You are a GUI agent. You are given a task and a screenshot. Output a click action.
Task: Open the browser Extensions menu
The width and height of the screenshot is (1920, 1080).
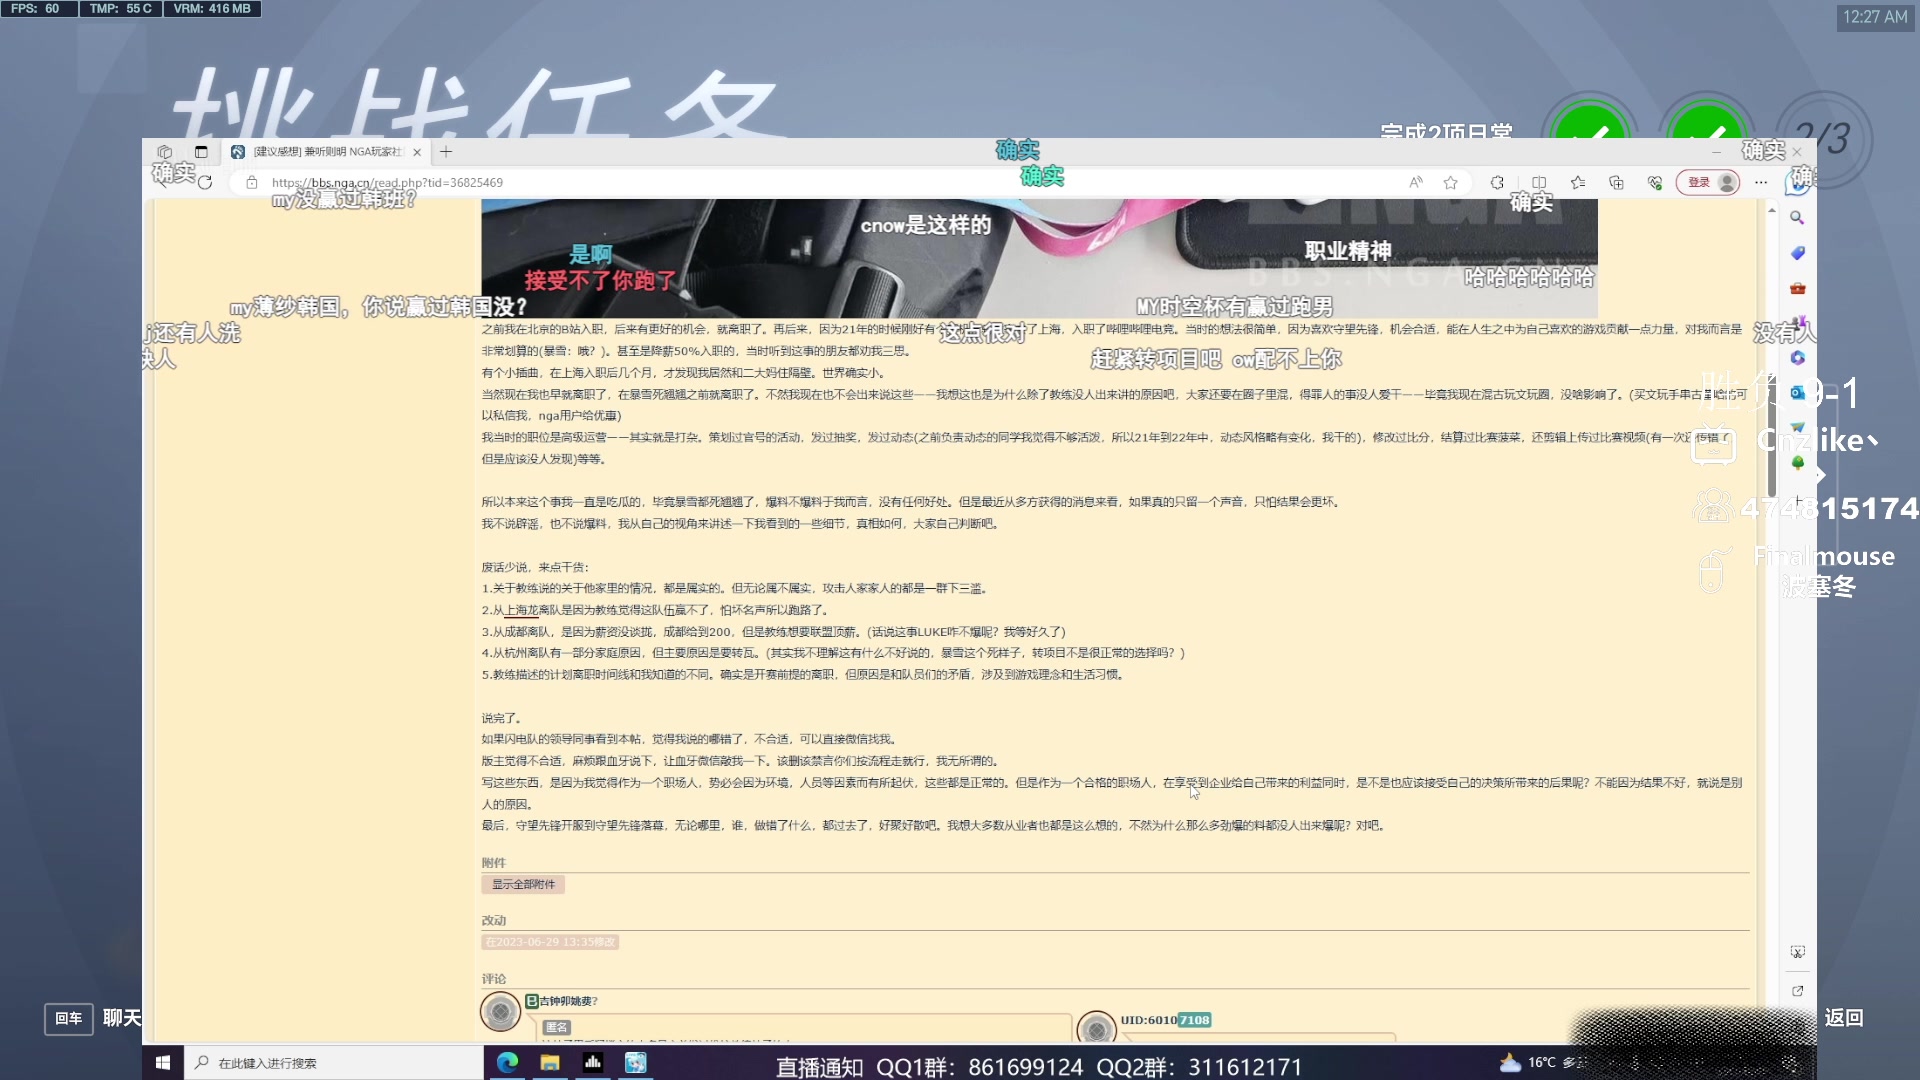pyautogui.click(x=1497, y=183)
